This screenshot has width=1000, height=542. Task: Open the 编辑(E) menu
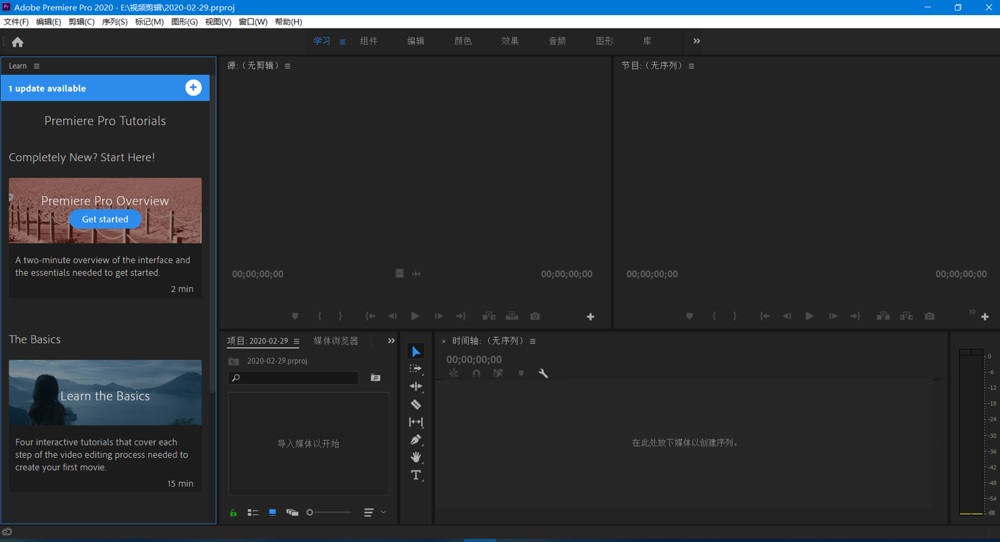click(x=48, y=22)
